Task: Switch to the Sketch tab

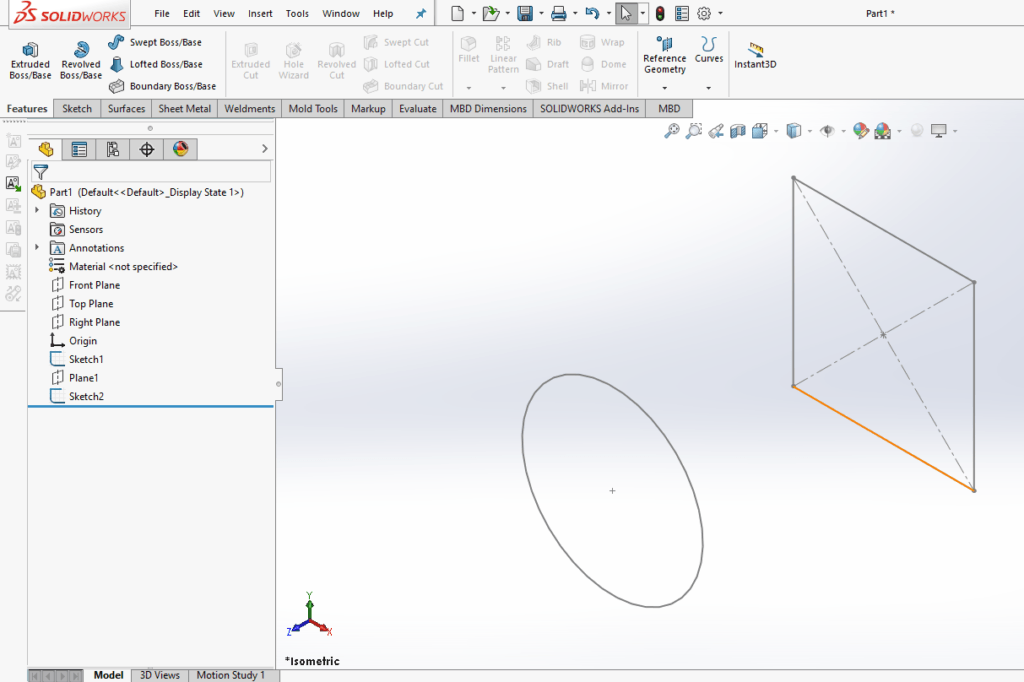Action: click(77, 108)
